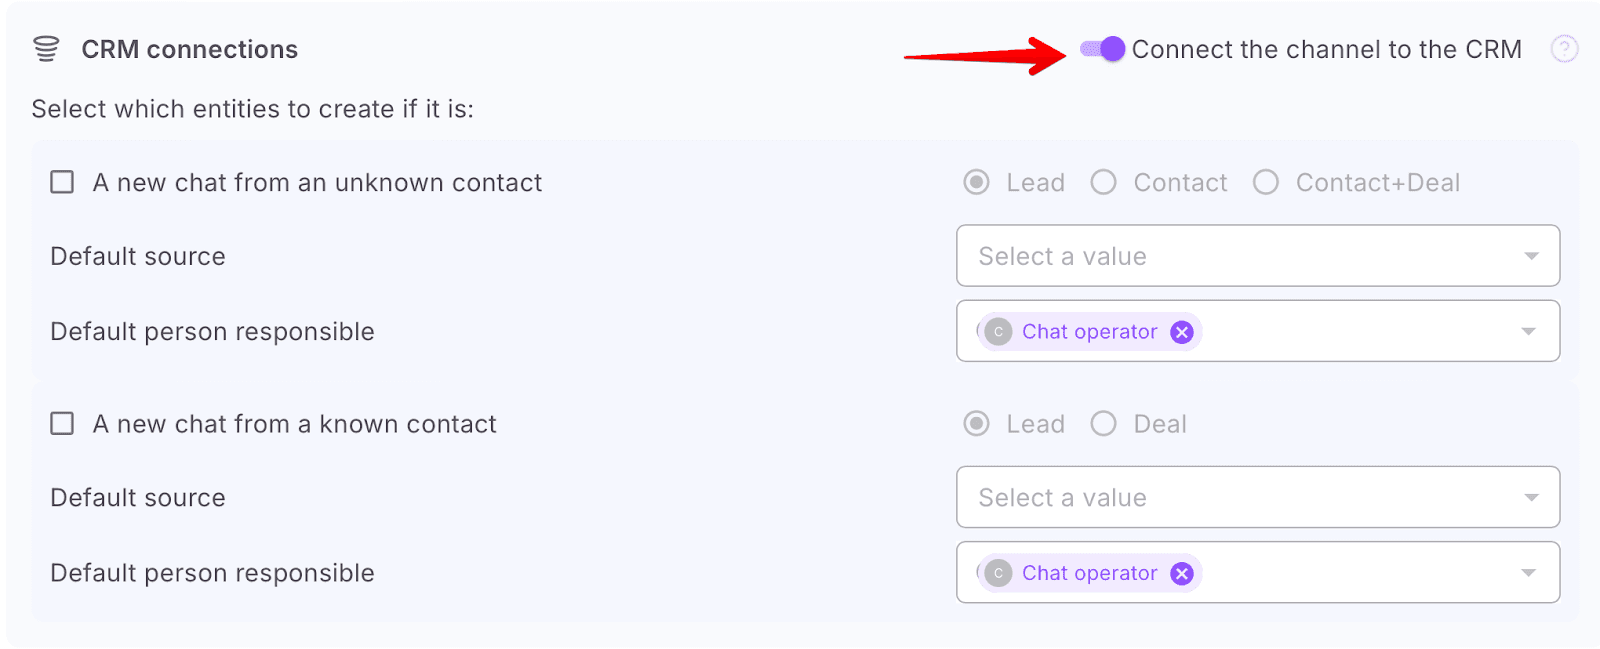Open Default source dropdown for known contact
1600x649 pixels.
tap(1257, 497)
